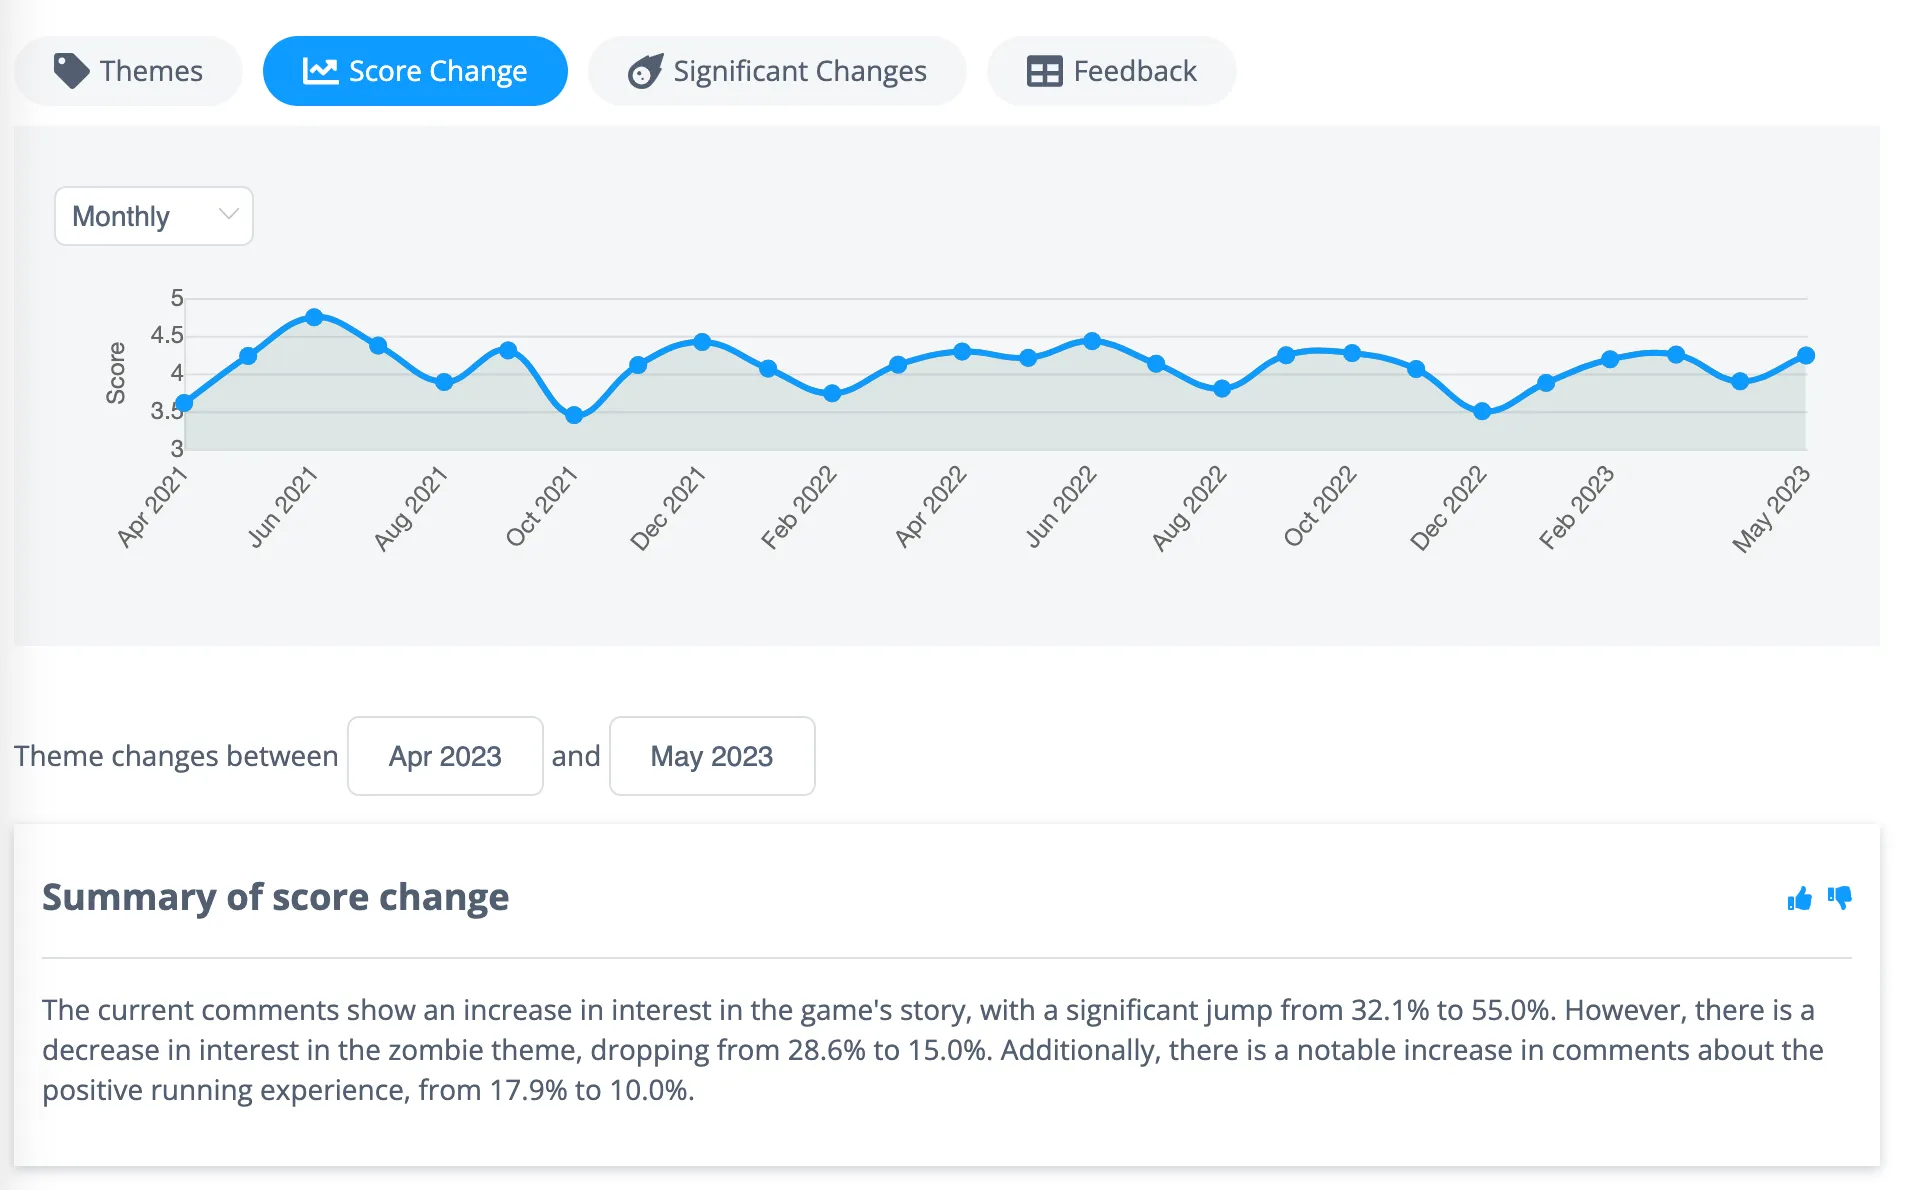This screenshot has width=1912, height=1190.
Task: Click the Oct 2021 lowest data point
Action: (574, 415)
